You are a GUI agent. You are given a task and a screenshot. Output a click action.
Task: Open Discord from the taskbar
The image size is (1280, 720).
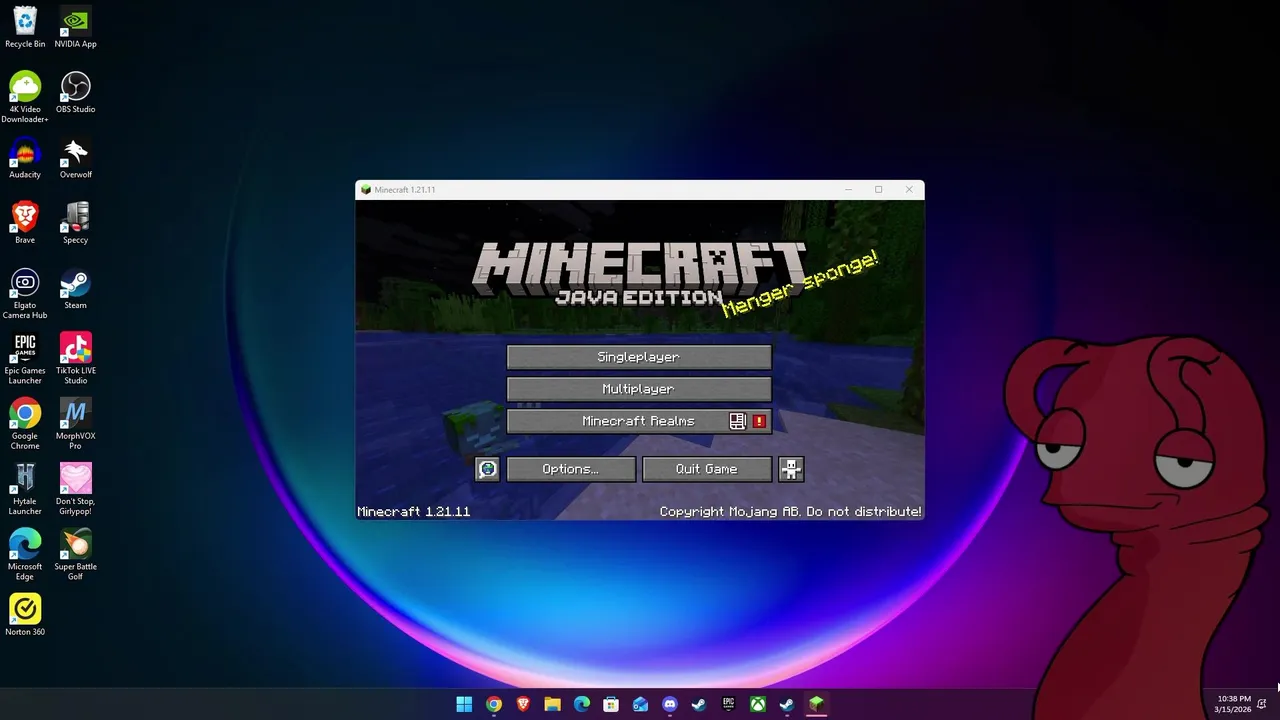coord(670,705)
